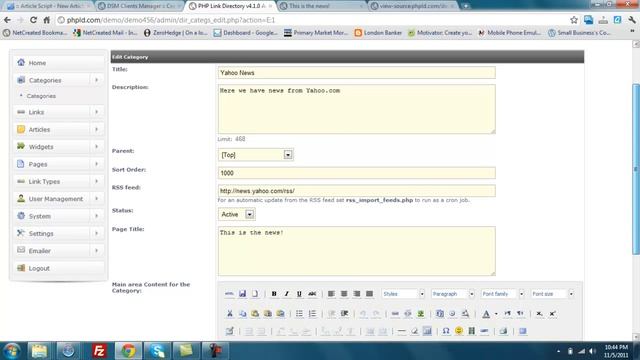640x360 pixels.
Task: Click the RSS feed URL field
Action: point(357,191)
